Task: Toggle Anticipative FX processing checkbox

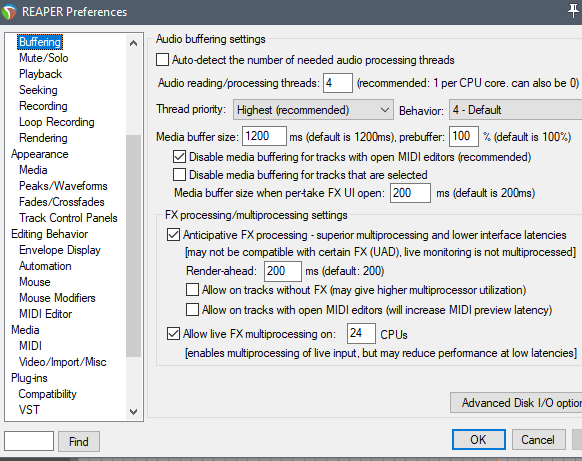Action: [x=173, y=235]
